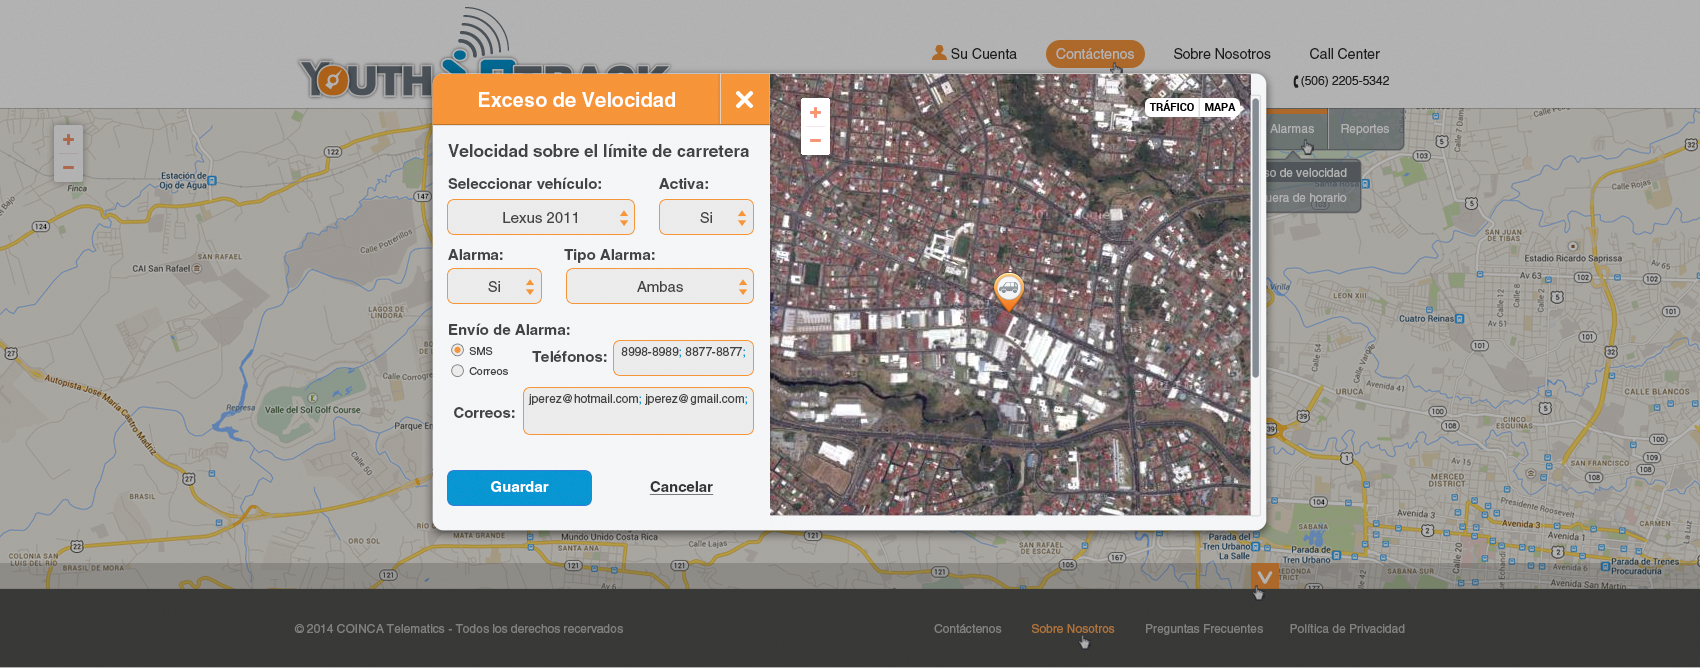Image resolution: width=1700 pixels, height=668 pixels.
Task: Open the footer Política de Privacidad link
Action: (1347, 629)
